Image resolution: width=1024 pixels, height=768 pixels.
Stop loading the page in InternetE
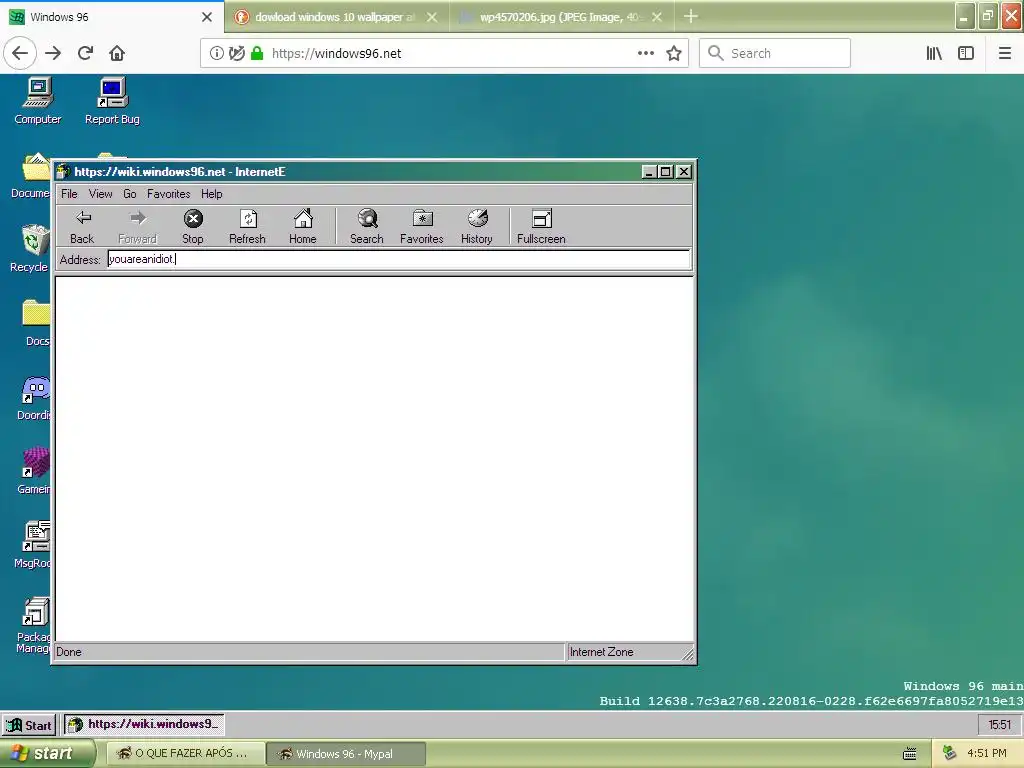pyautogui.click(x=193, y=227)
